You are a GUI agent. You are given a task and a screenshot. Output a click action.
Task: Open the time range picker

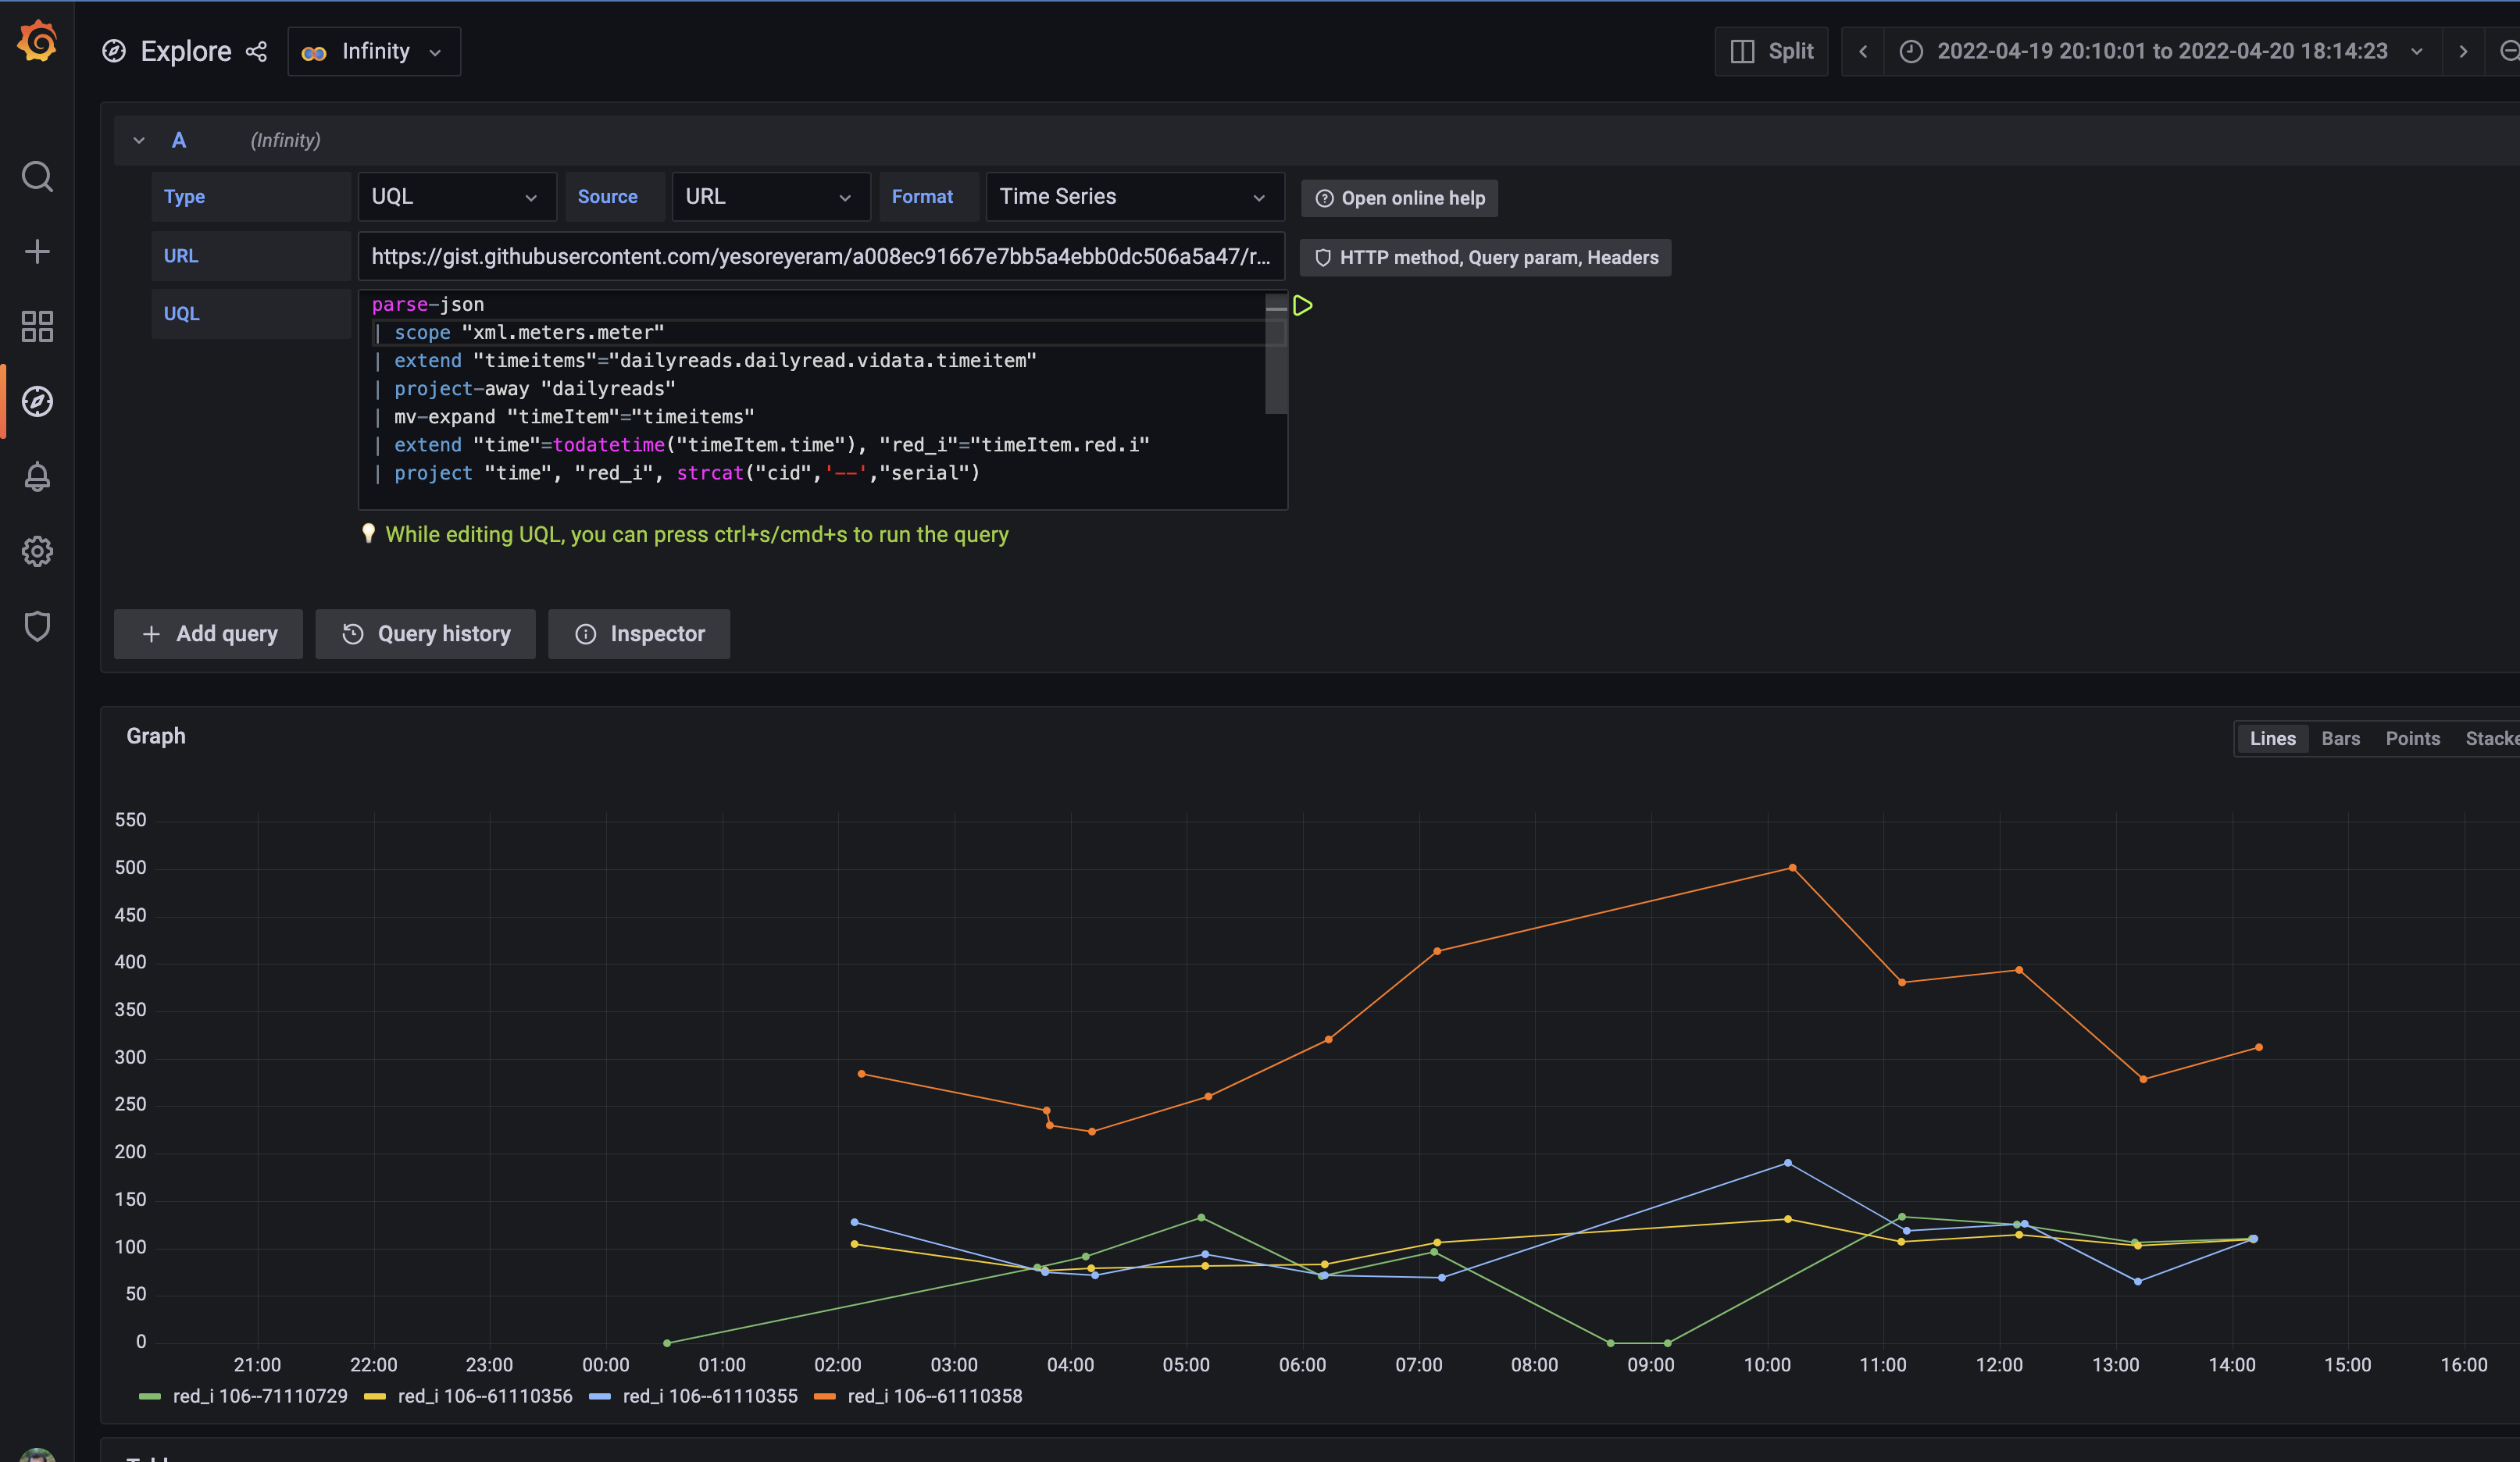pos(2160,51)
